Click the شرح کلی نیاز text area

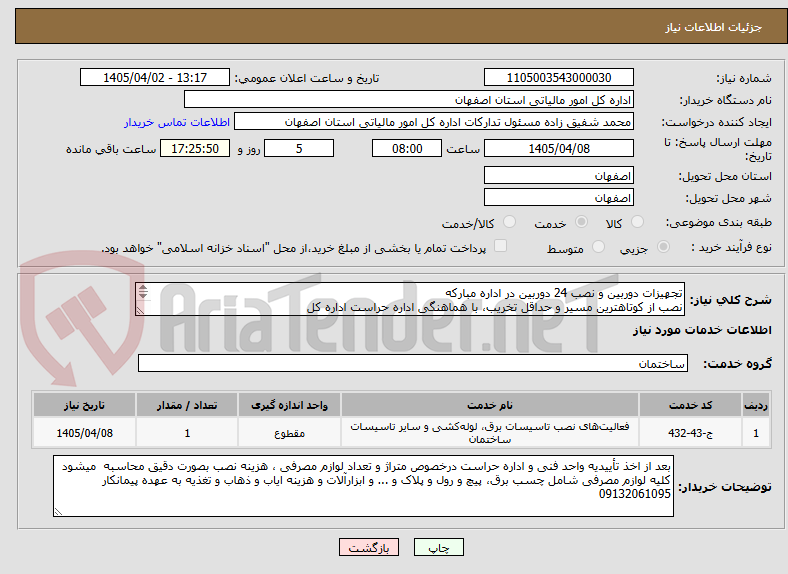point(410,299)
